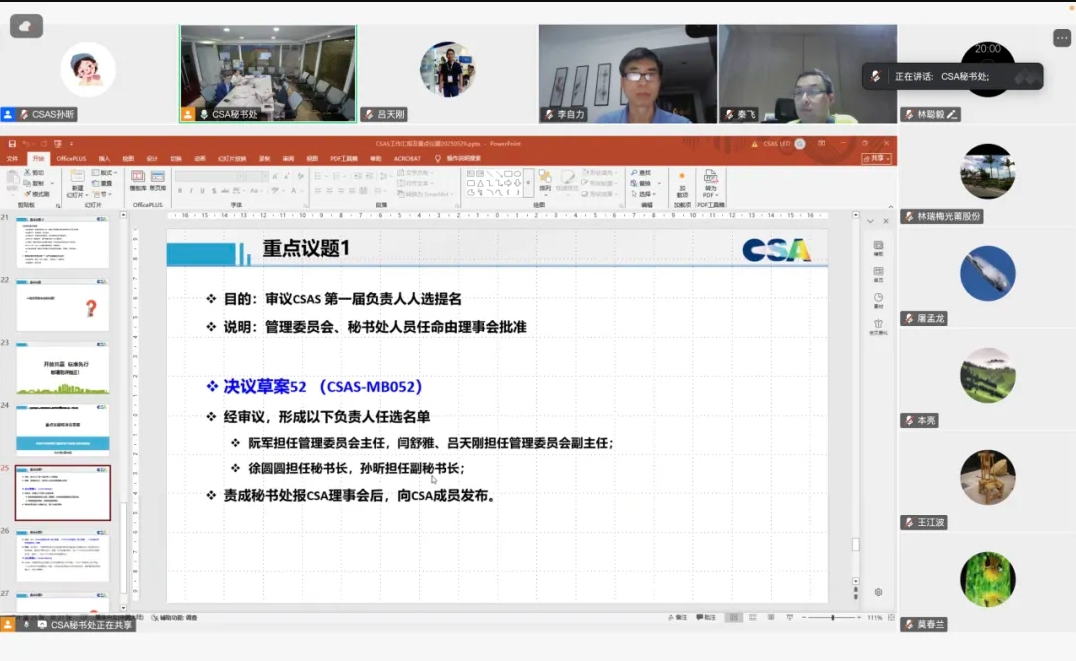The image size is (1076, 661).
Task: Click the 正在讲话 CSA秘书处 speaker banner
Action: (952, 76)
